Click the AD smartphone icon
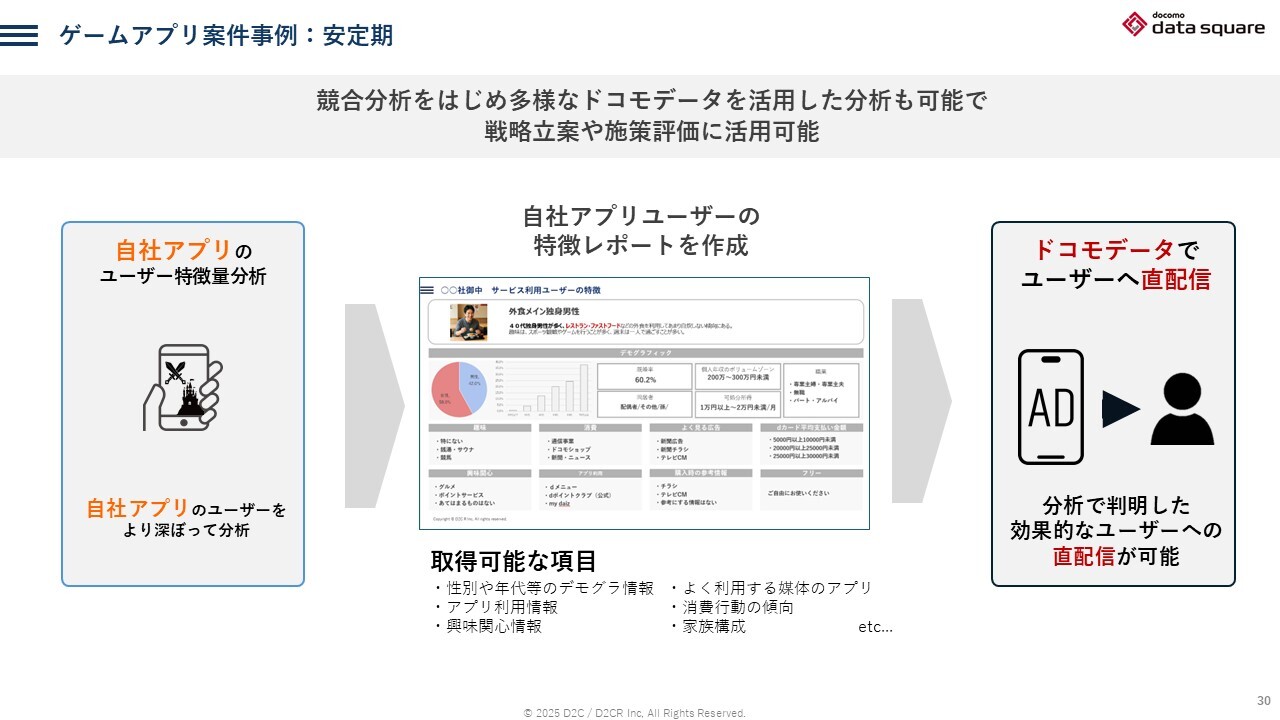Viewport: 1280px width, 720px height. [x=1050, y=407]
